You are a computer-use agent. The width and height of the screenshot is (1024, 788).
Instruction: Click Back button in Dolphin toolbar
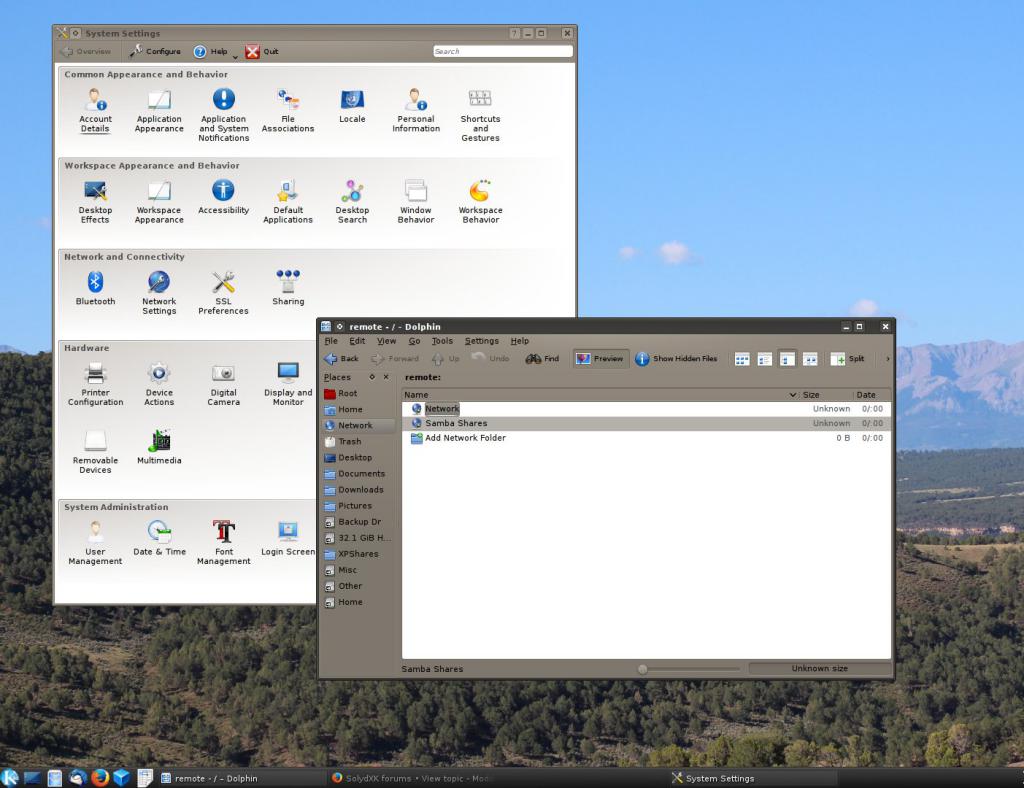pos(342,358)
